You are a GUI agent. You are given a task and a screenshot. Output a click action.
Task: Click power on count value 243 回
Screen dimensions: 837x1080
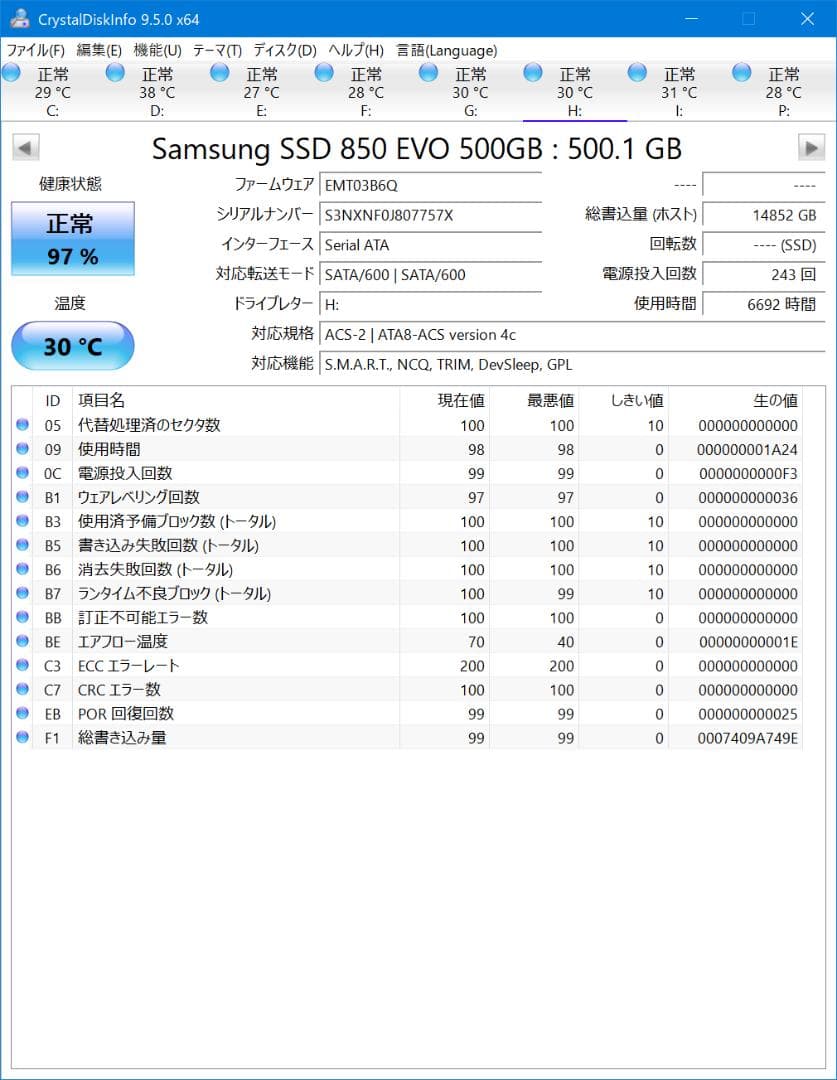[763, 275]
